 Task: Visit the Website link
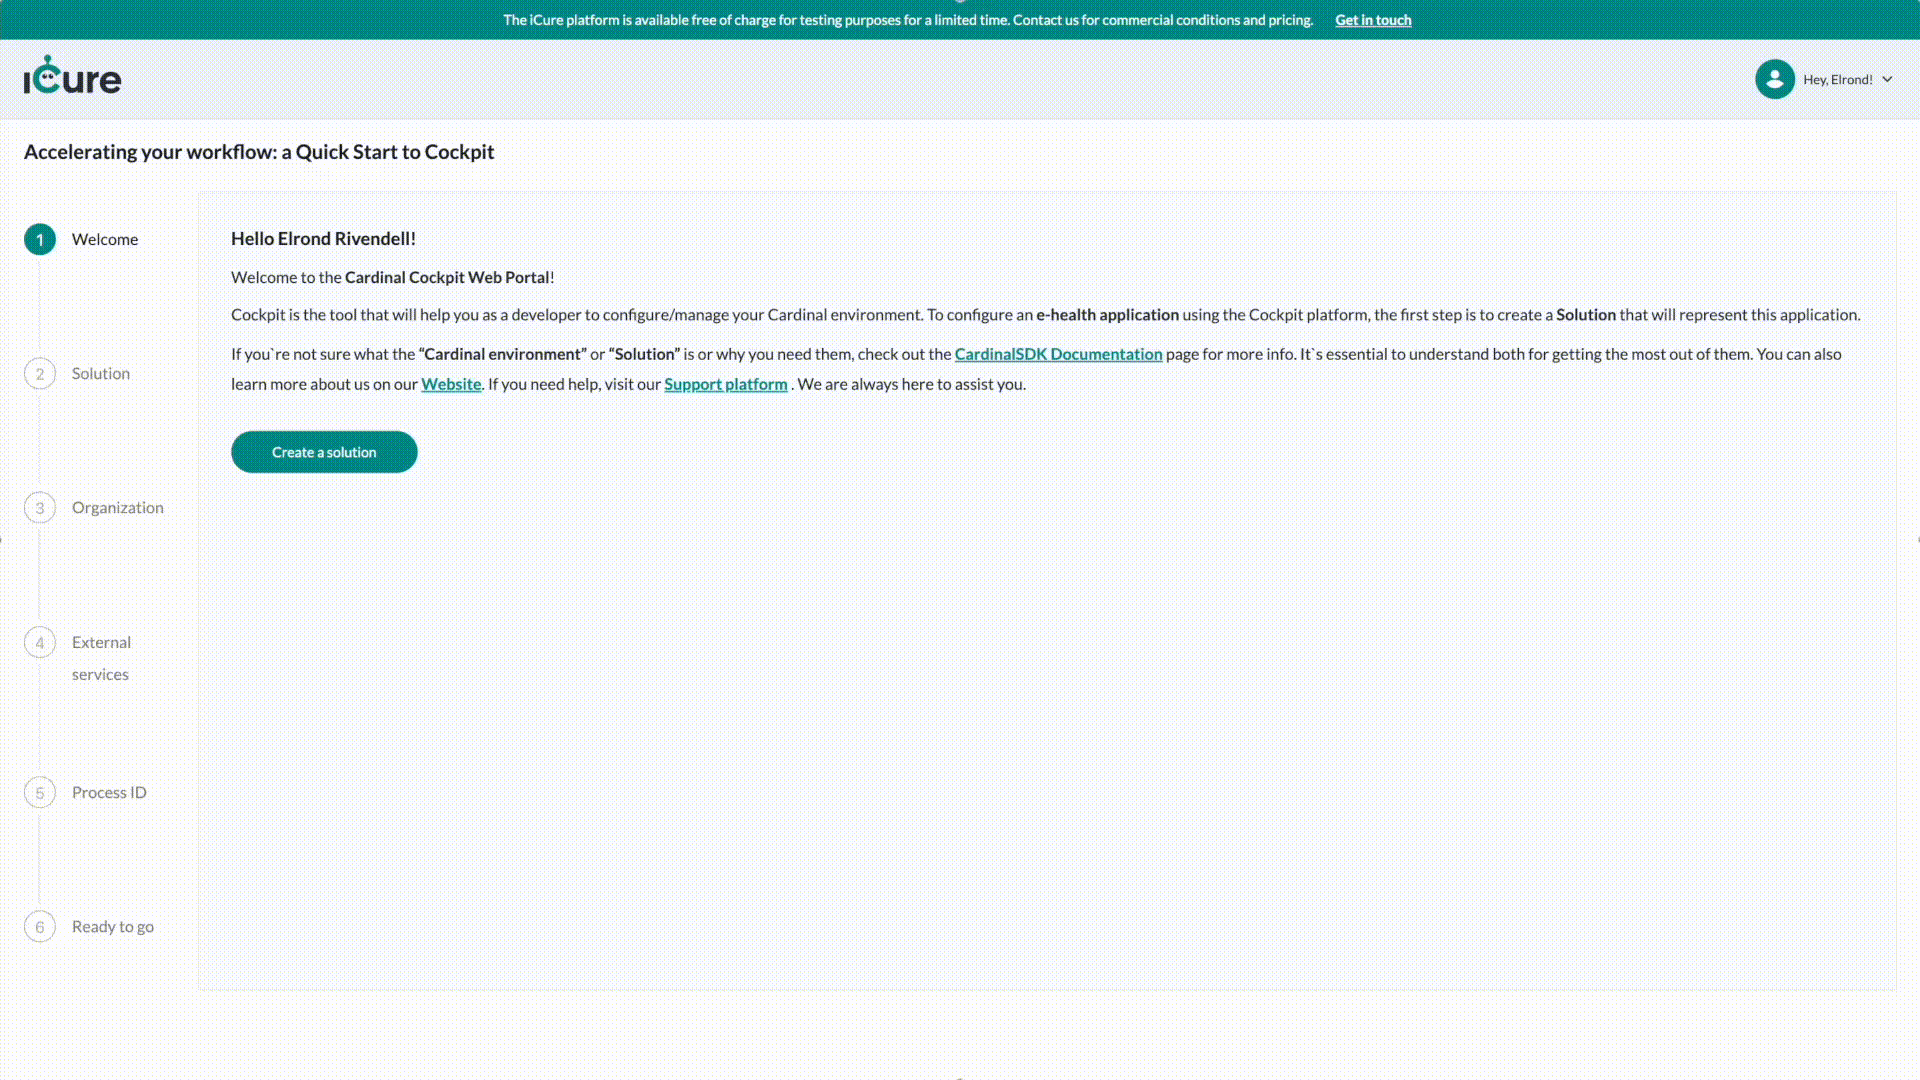pos(451,384)
